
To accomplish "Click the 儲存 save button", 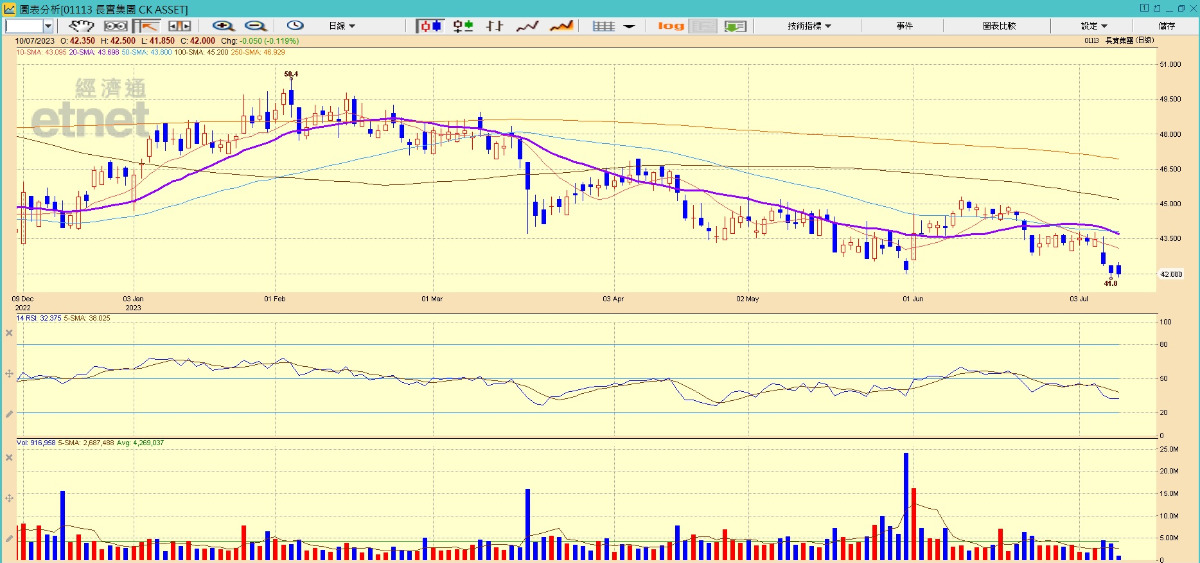I will pos(1167,26).
